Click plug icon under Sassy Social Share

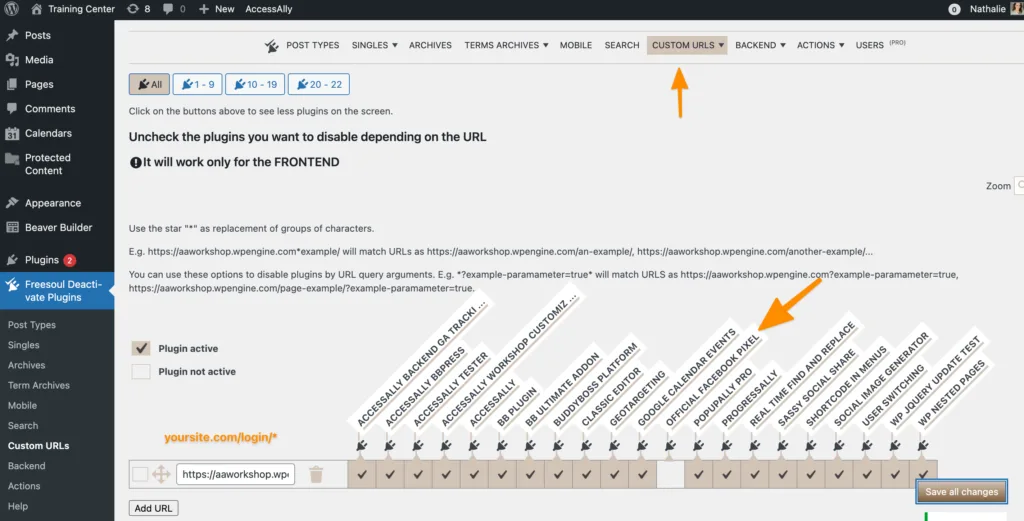coord(782,446)
